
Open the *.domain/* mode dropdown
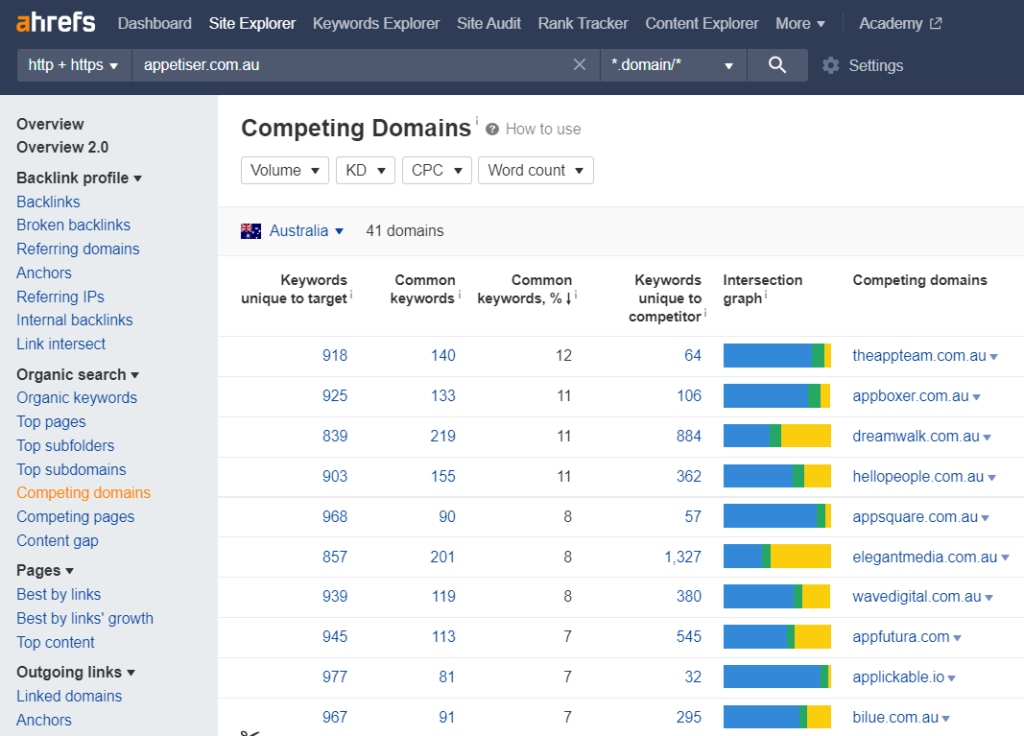click(673, 65)
